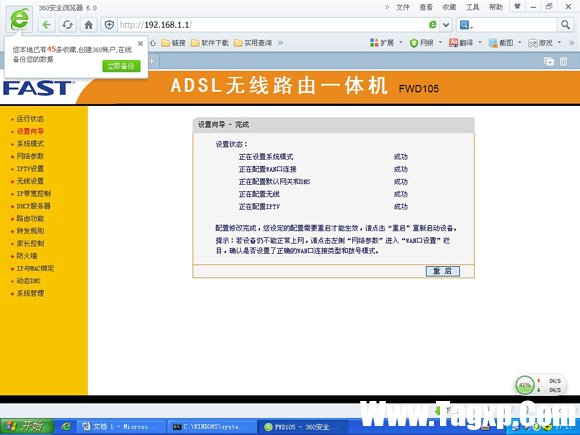Click the taskbar quick launch browser icon
The height and width of the screenshot is (435, 580).
tap(66, 426)
